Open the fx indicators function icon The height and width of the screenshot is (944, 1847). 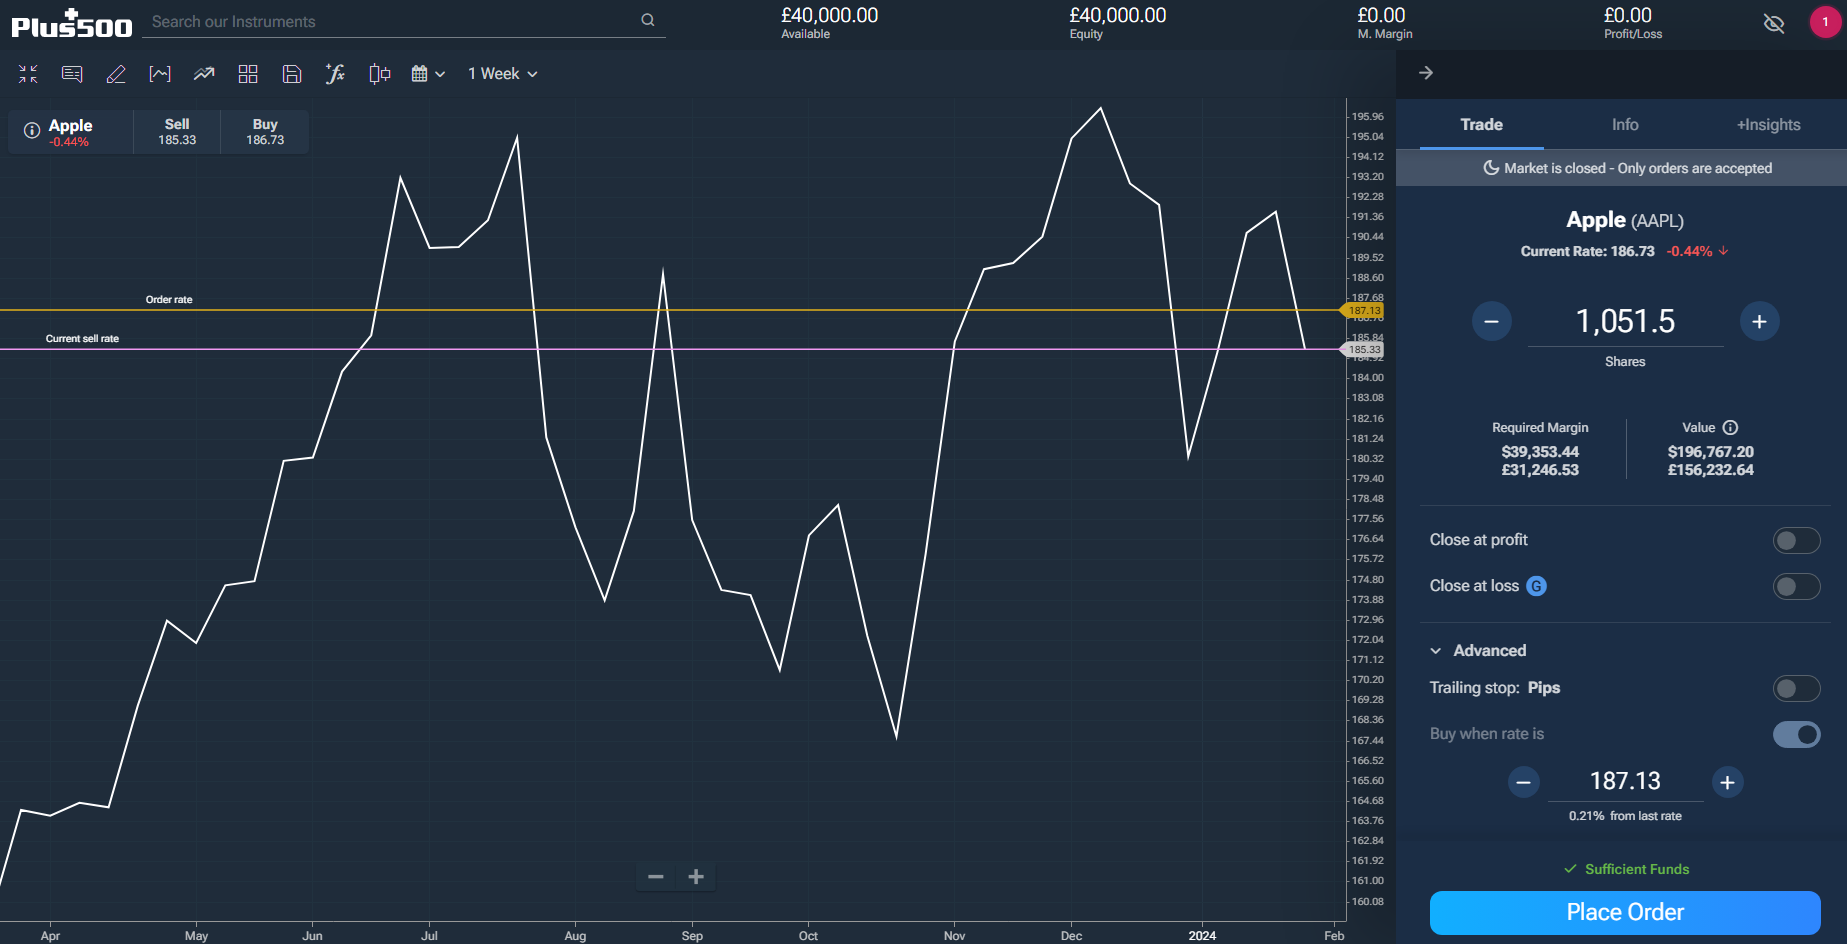pyautogui.click(x=335, y=74)
